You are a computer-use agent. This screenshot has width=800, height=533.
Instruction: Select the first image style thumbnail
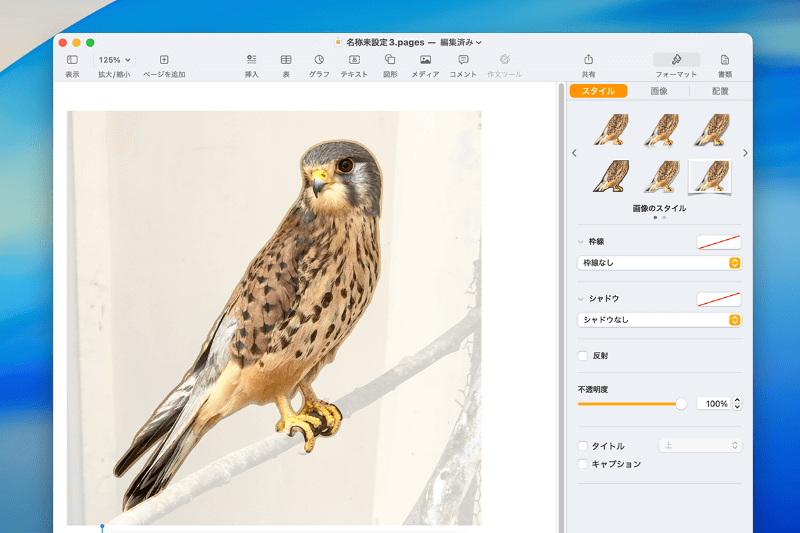[611, 130]
